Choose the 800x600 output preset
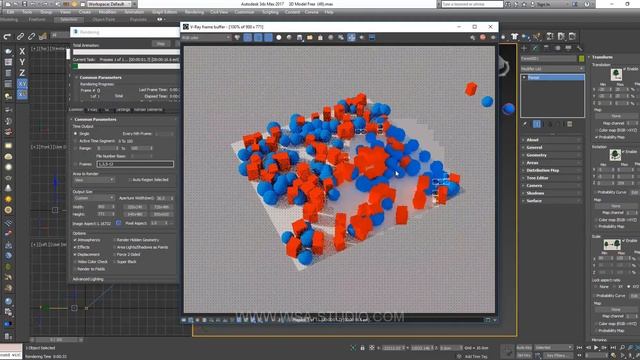Image resolution: width=640 pixels, height=360 pixels. pos(161,214)
